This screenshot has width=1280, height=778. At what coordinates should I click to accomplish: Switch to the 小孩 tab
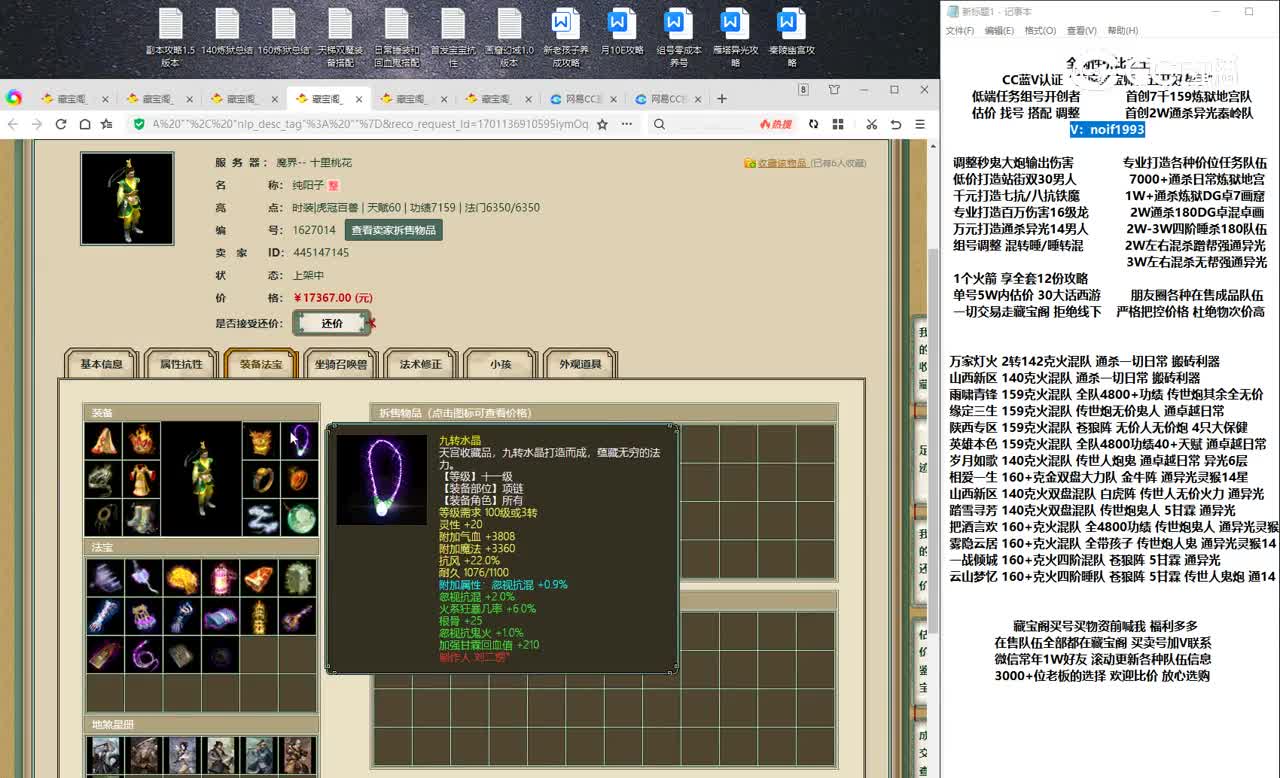501,364
